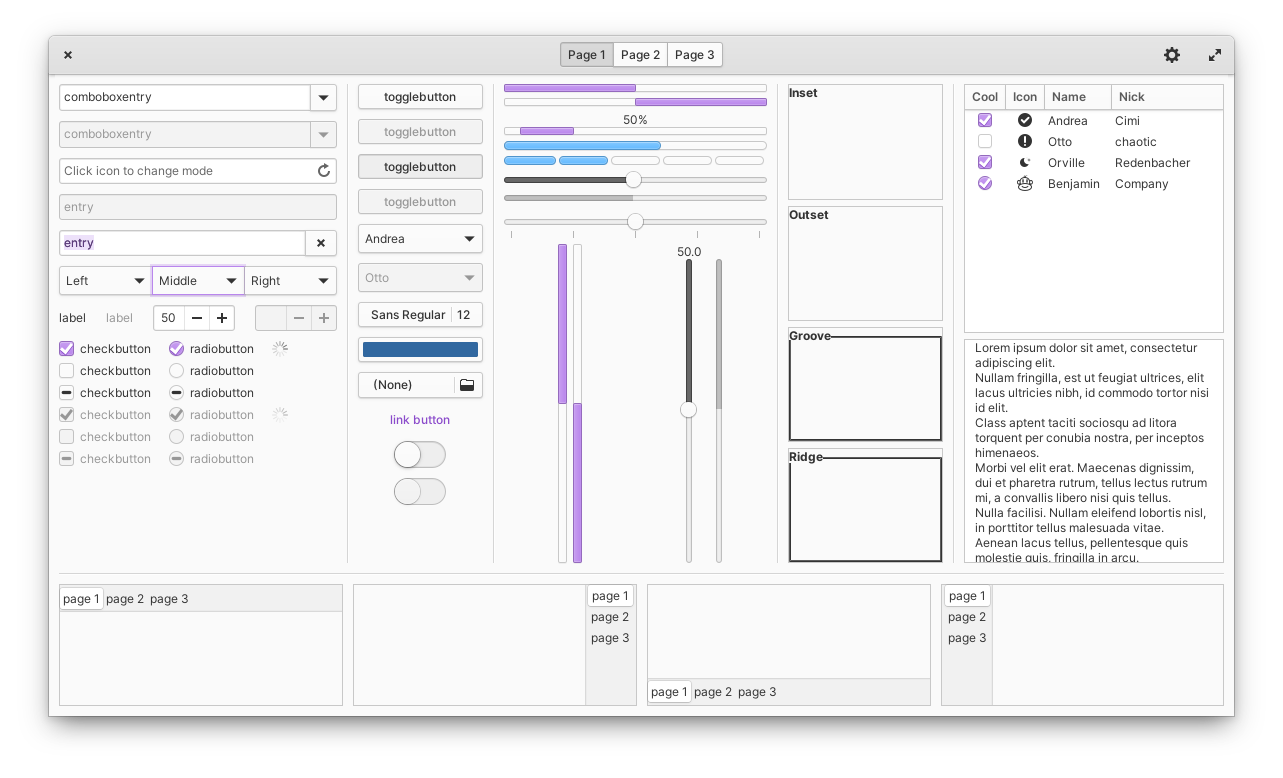Open the Andrea dropdown
The width and height of the screenshot is (1283, 778).
(x=420, y=239)
